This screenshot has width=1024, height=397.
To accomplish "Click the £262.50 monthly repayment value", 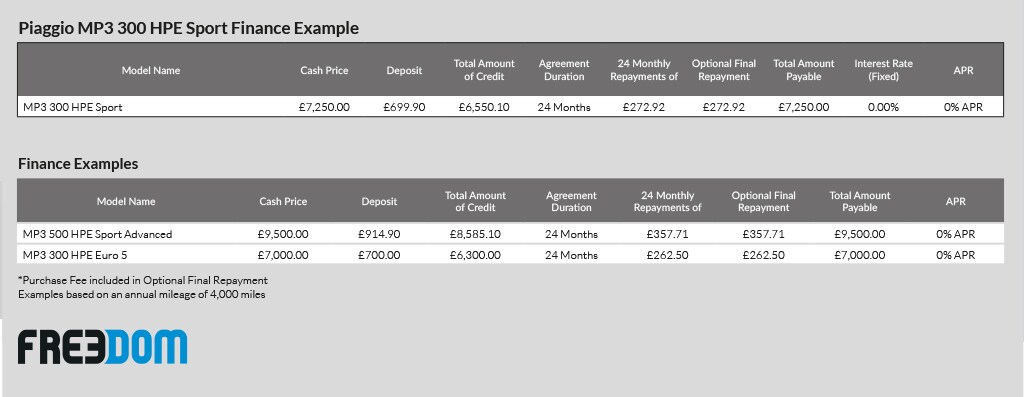I will 667,255.
